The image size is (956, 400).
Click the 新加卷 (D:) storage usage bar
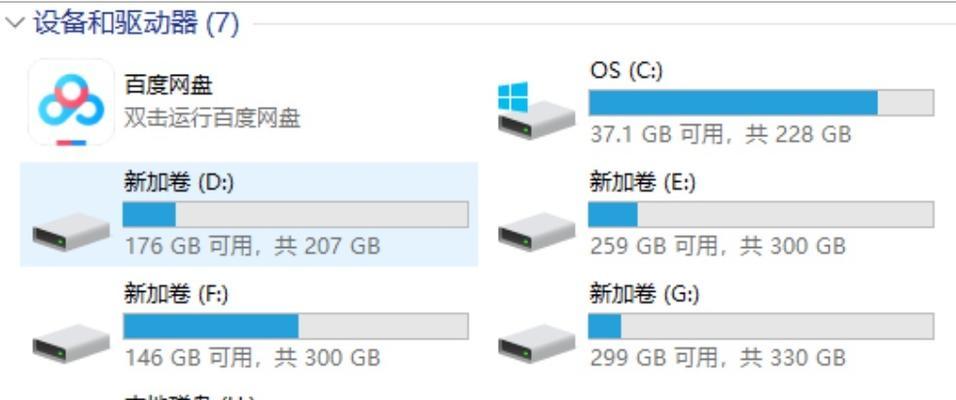click(x=296, y=215)
